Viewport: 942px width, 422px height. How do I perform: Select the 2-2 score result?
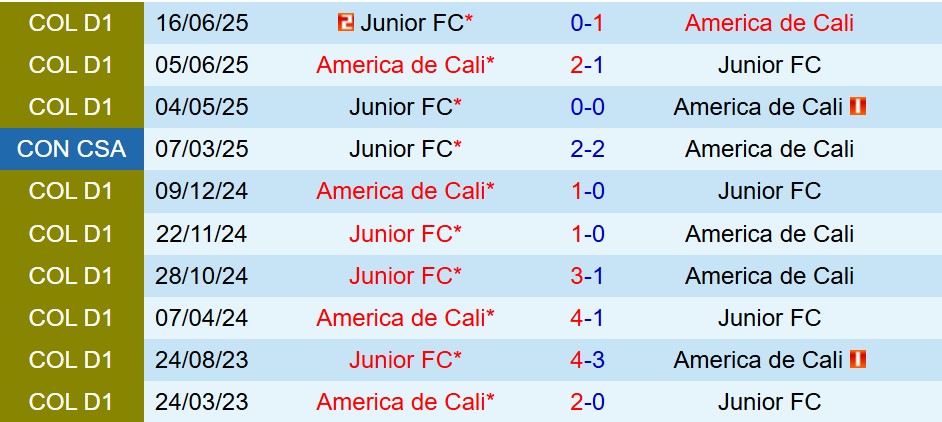(587, 149)
